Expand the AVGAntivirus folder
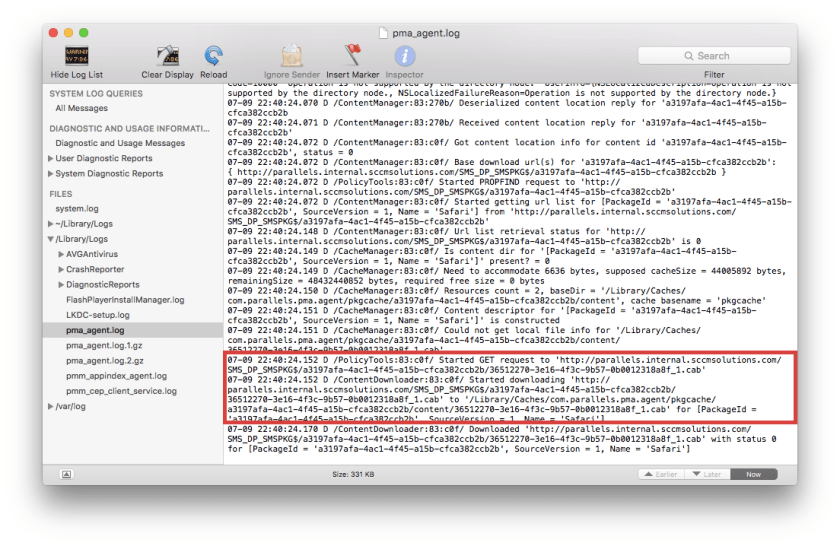840x546 pixels. 61,255
